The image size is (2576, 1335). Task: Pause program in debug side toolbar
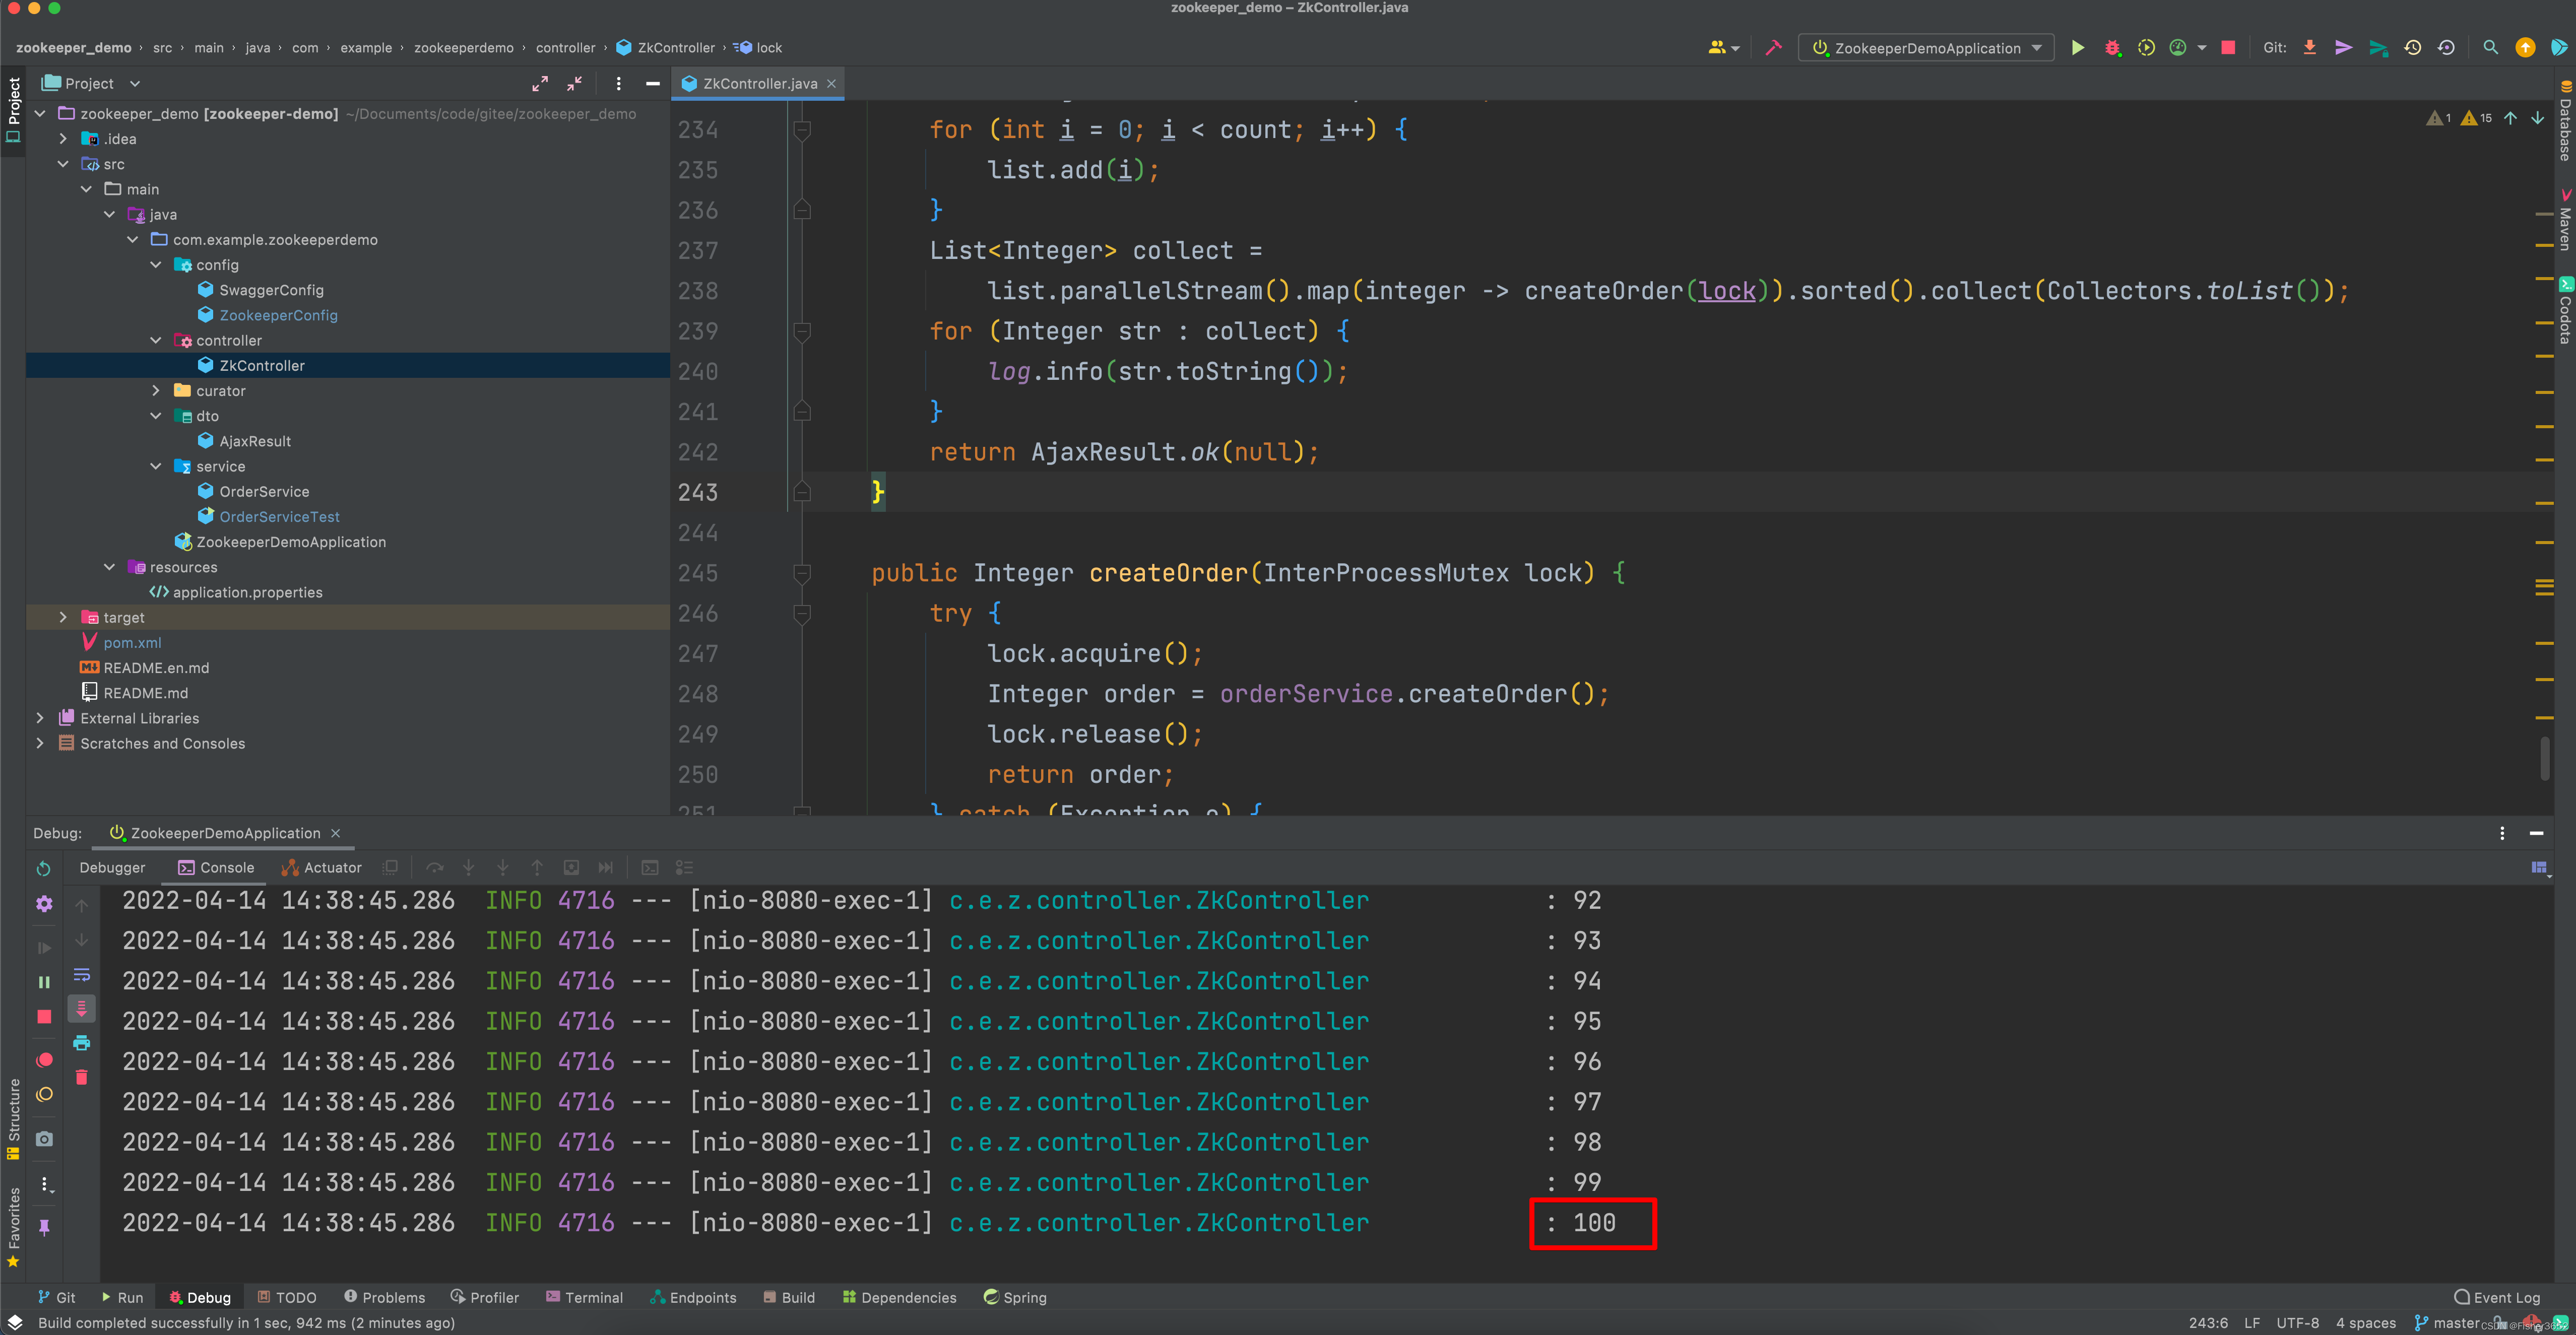click(44, 982)
